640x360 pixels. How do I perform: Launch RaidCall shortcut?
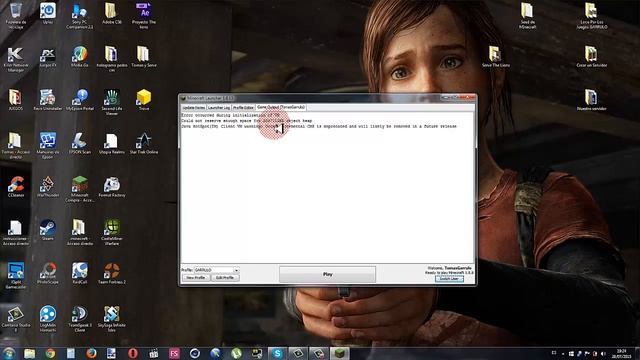80,273
